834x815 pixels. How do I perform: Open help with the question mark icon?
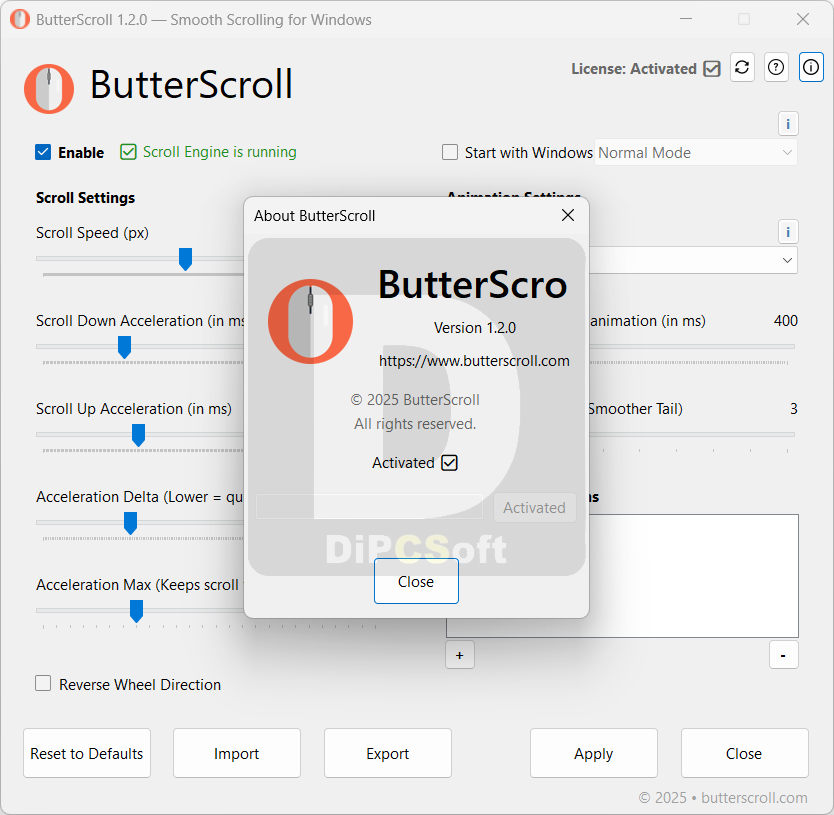[776, 68]
